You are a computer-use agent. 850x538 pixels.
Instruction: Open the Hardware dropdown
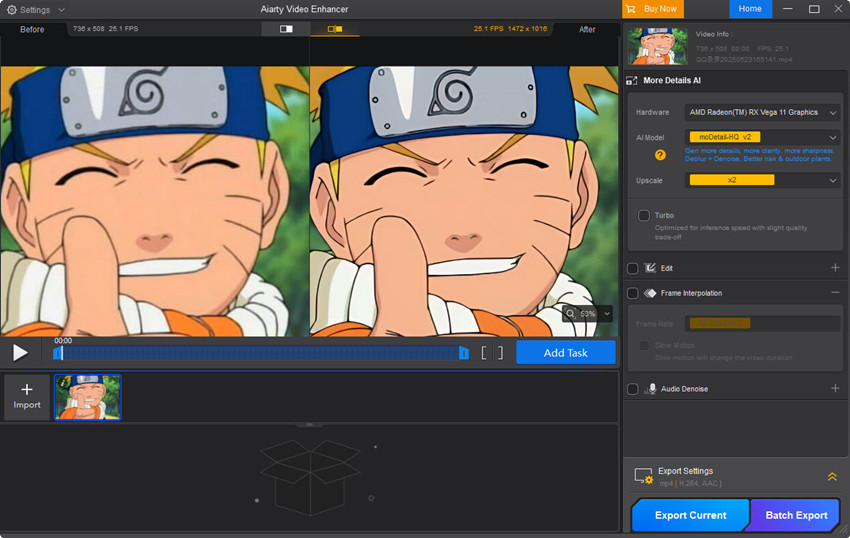click(x=762, y=112)
